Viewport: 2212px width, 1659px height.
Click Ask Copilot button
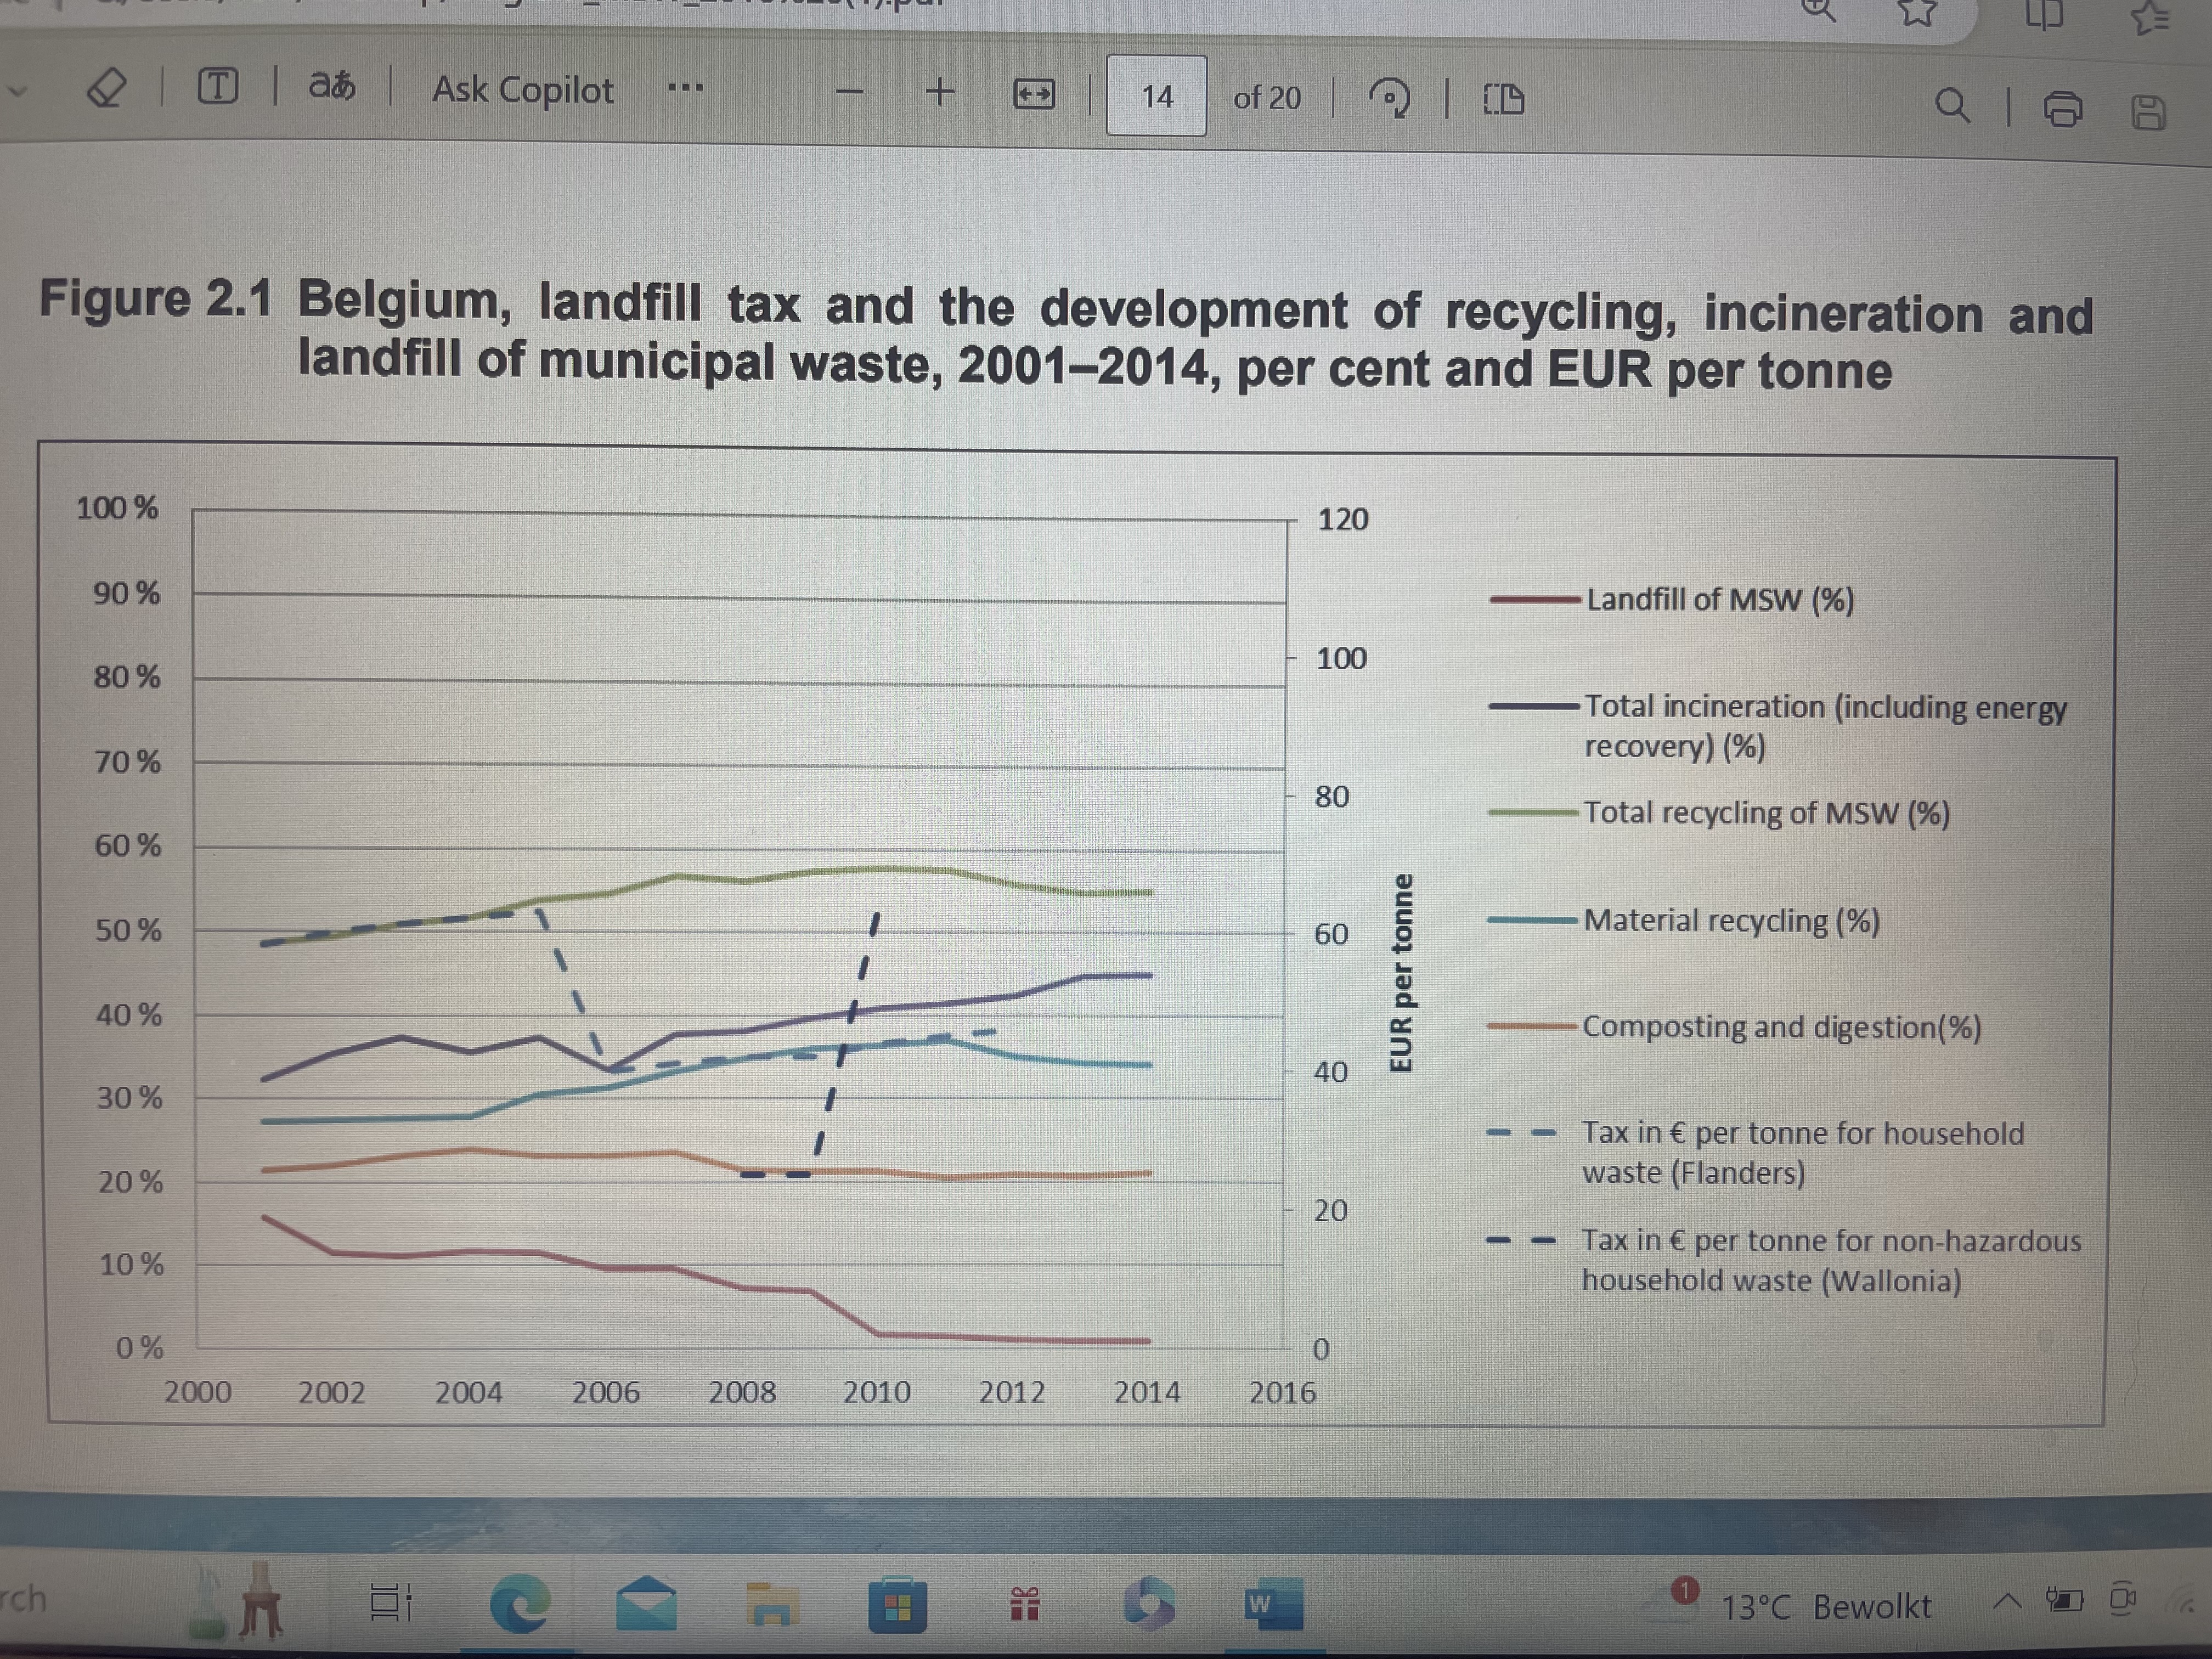522,90
